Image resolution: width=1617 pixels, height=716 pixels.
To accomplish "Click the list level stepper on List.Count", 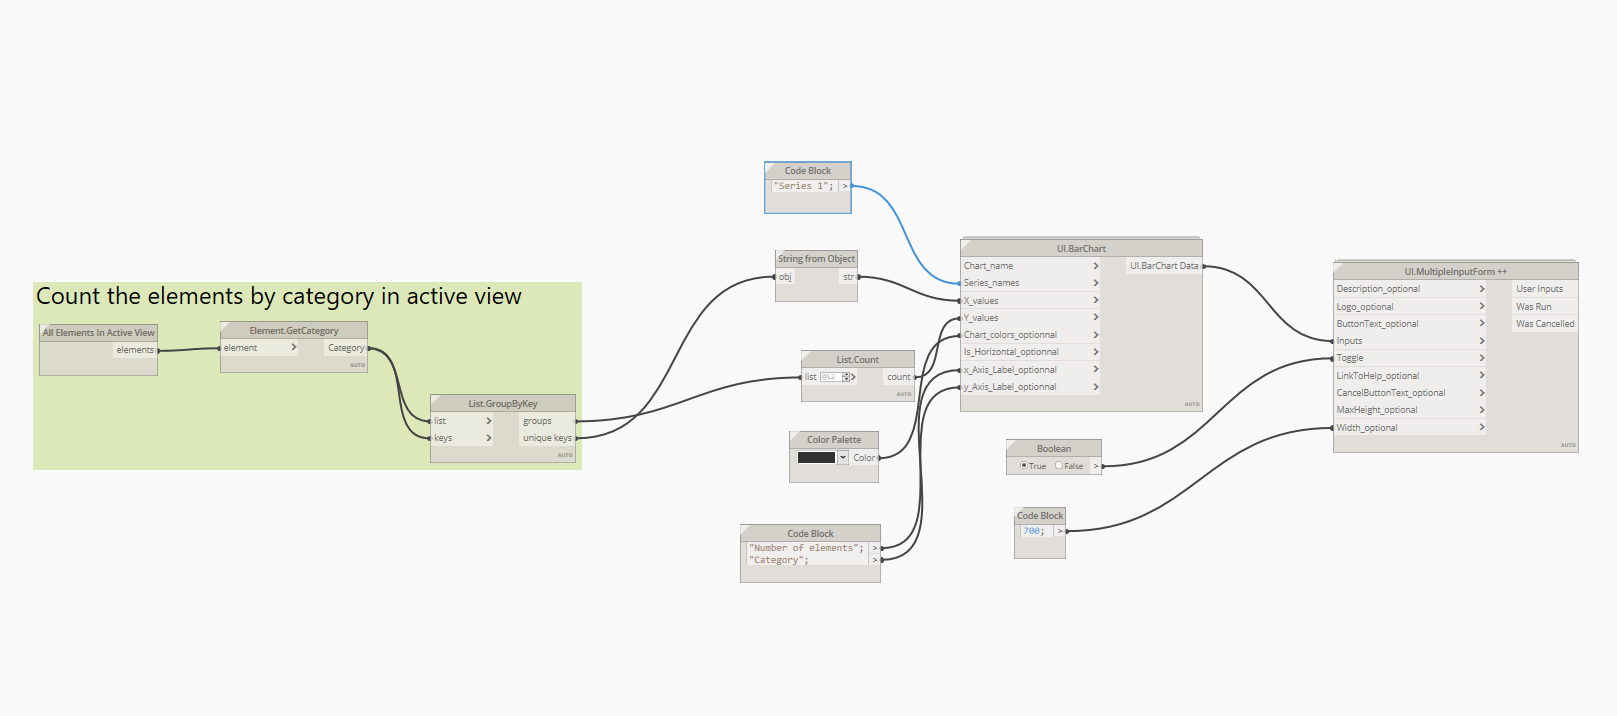I will [846, 377].
